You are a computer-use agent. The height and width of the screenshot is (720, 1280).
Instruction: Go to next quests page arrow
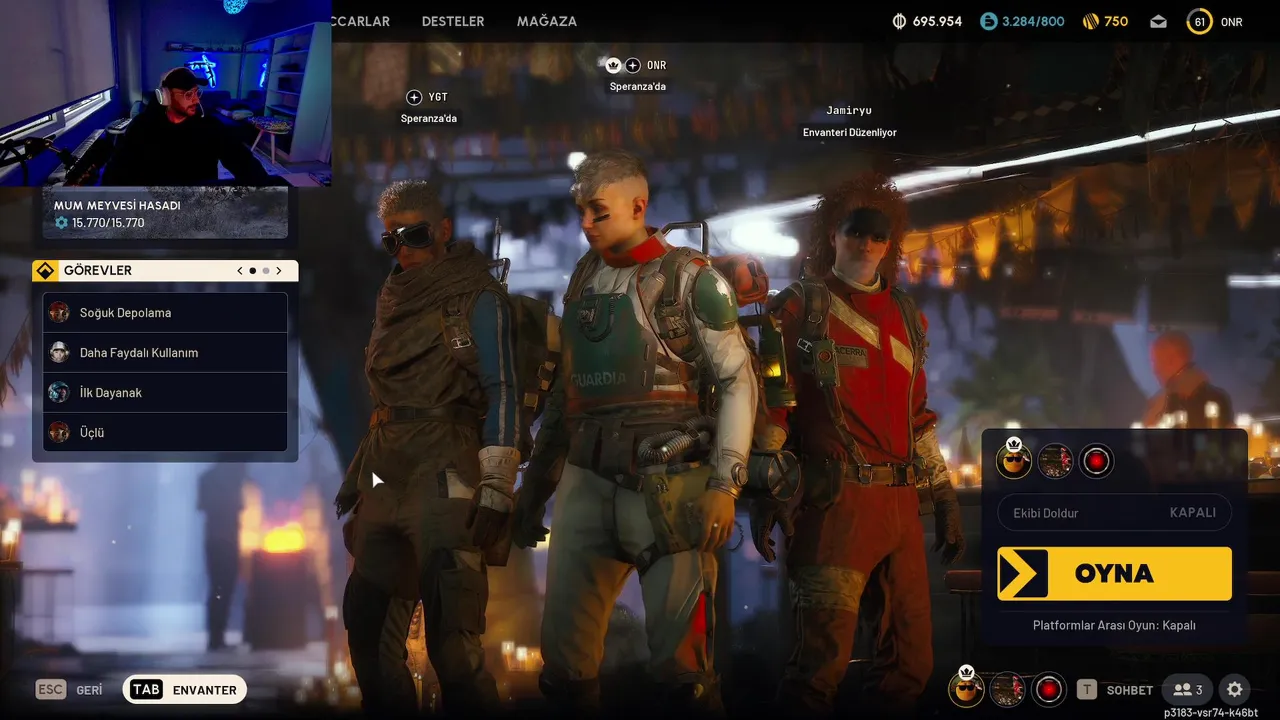click(279, 271)
